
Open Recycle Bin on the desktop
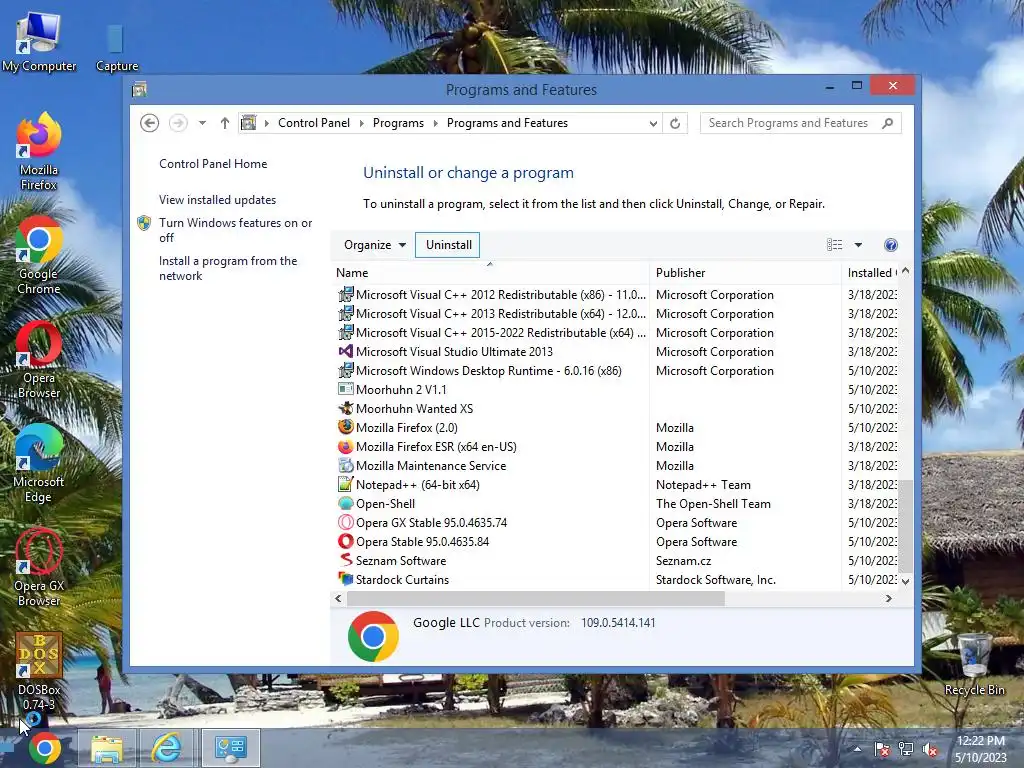click(x=974, y=665)
